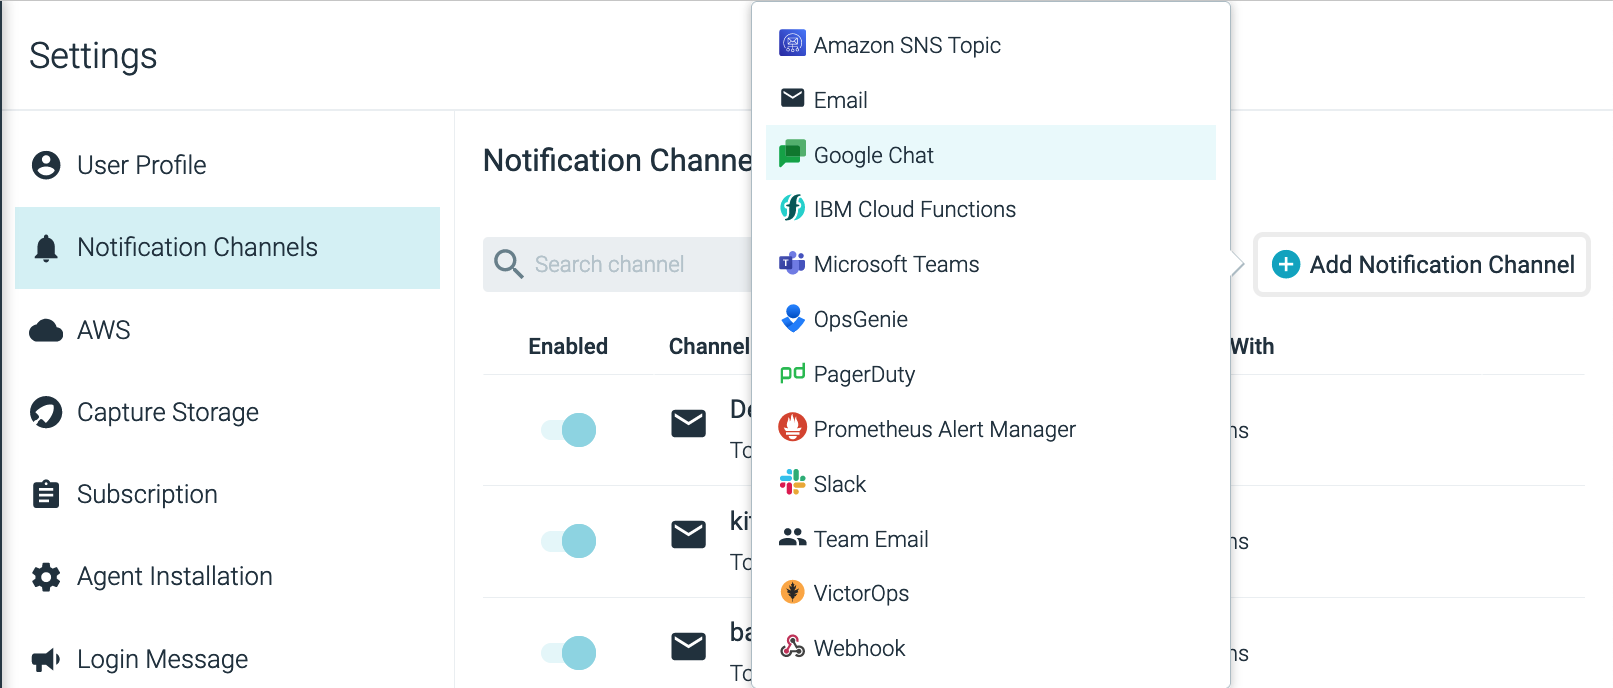The width and height of the screenshot is (1613, 688).
Task: Click the User Profile avatar icon
Action: (x=46, y=165)
